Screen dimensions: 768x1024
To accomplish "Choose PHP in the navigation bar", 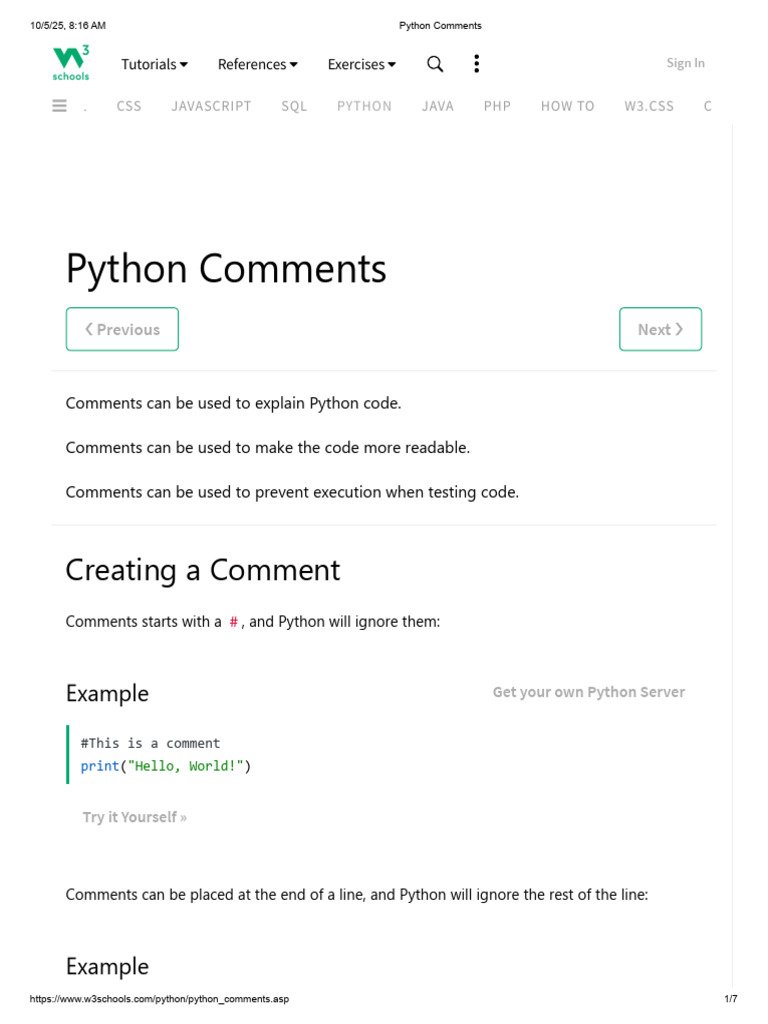I will [x=497, y=106].
